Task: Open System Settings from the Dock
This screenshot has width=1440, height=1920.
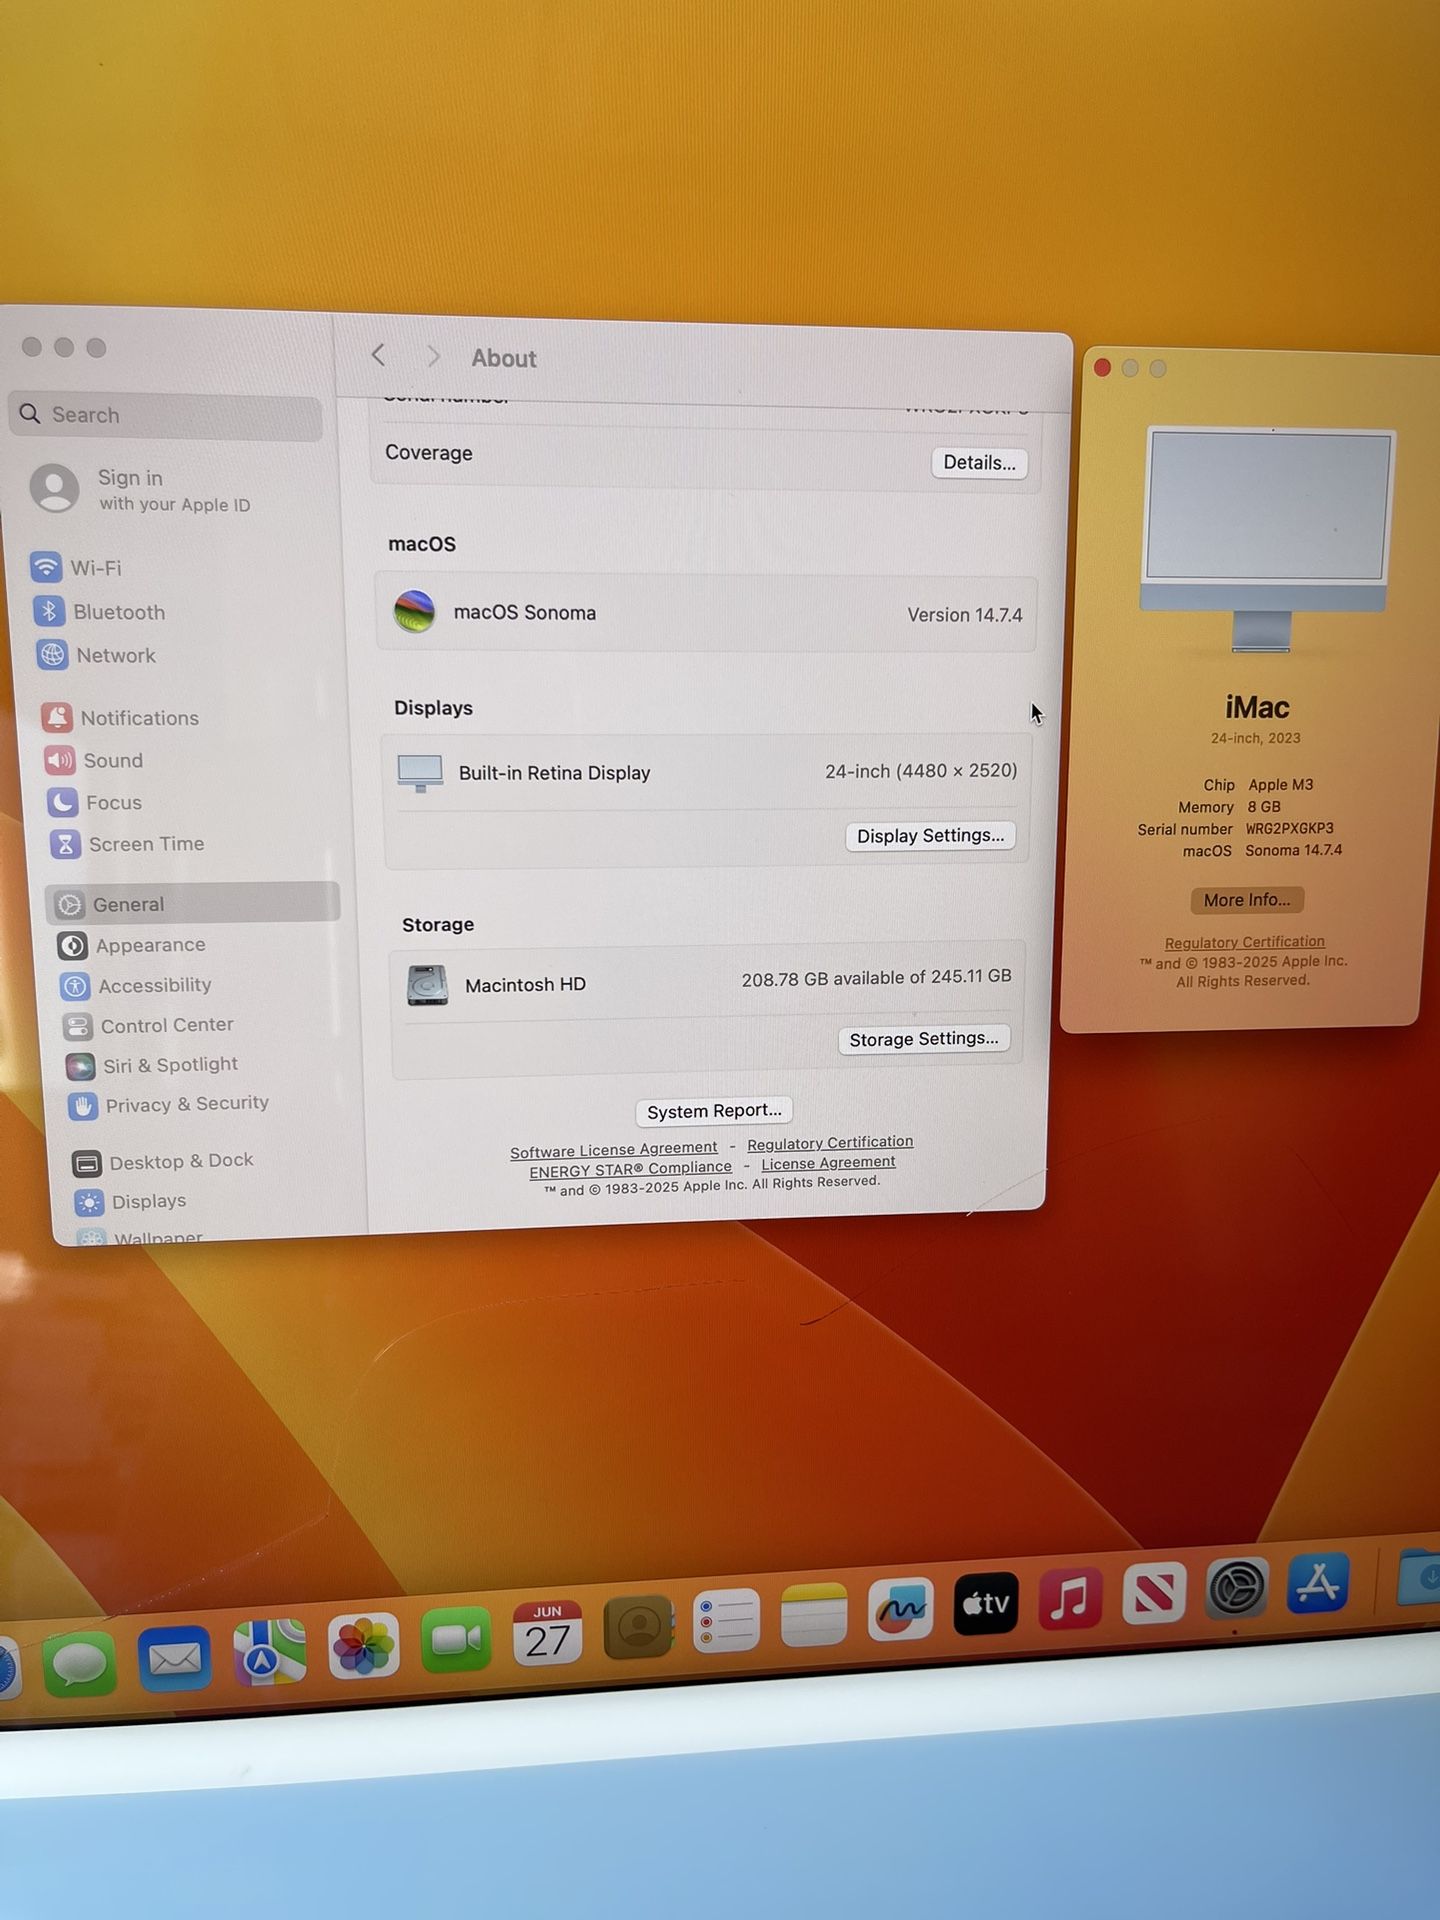Action: (x=1237, y=1587)
